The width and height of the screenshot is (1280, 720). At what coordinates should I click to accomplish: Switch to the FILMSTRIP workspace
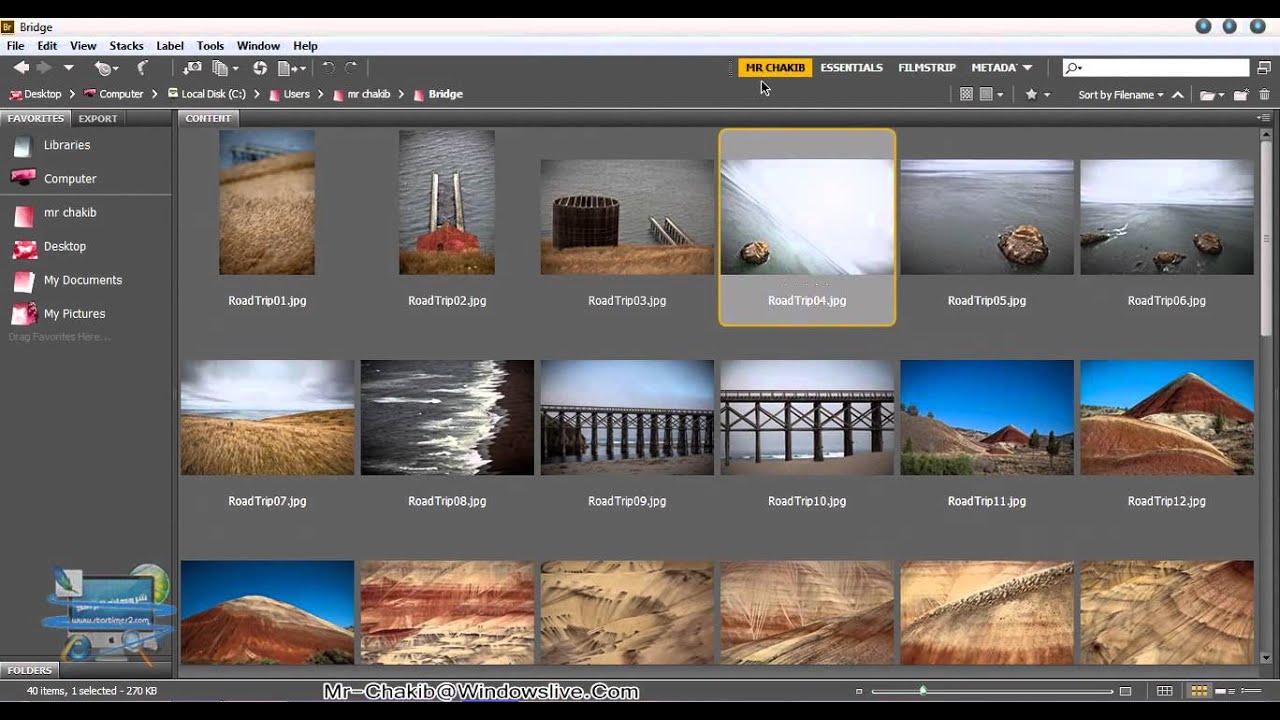coord(927,68)
